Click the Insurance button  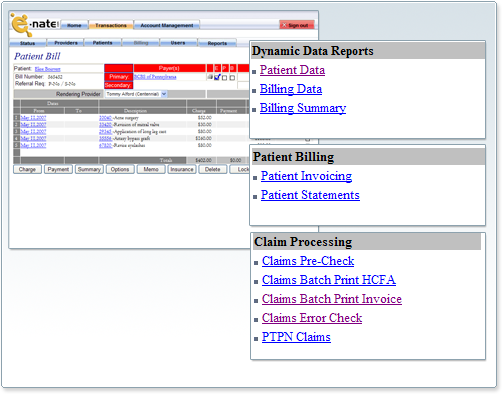(x=182, y=169)
